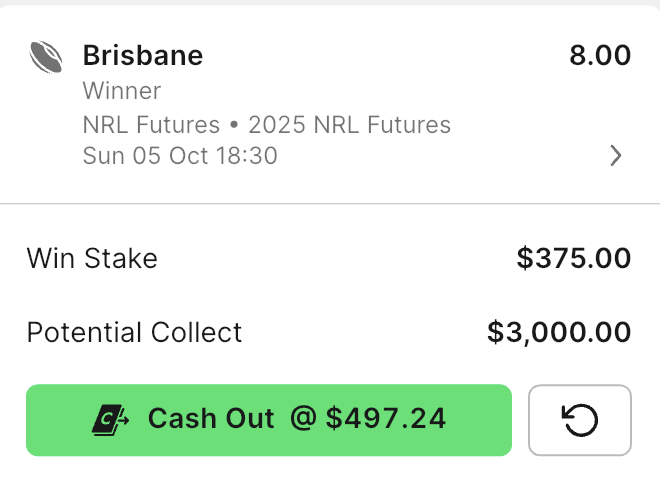Click the Potential Collect label

click(x=134, y=332)
